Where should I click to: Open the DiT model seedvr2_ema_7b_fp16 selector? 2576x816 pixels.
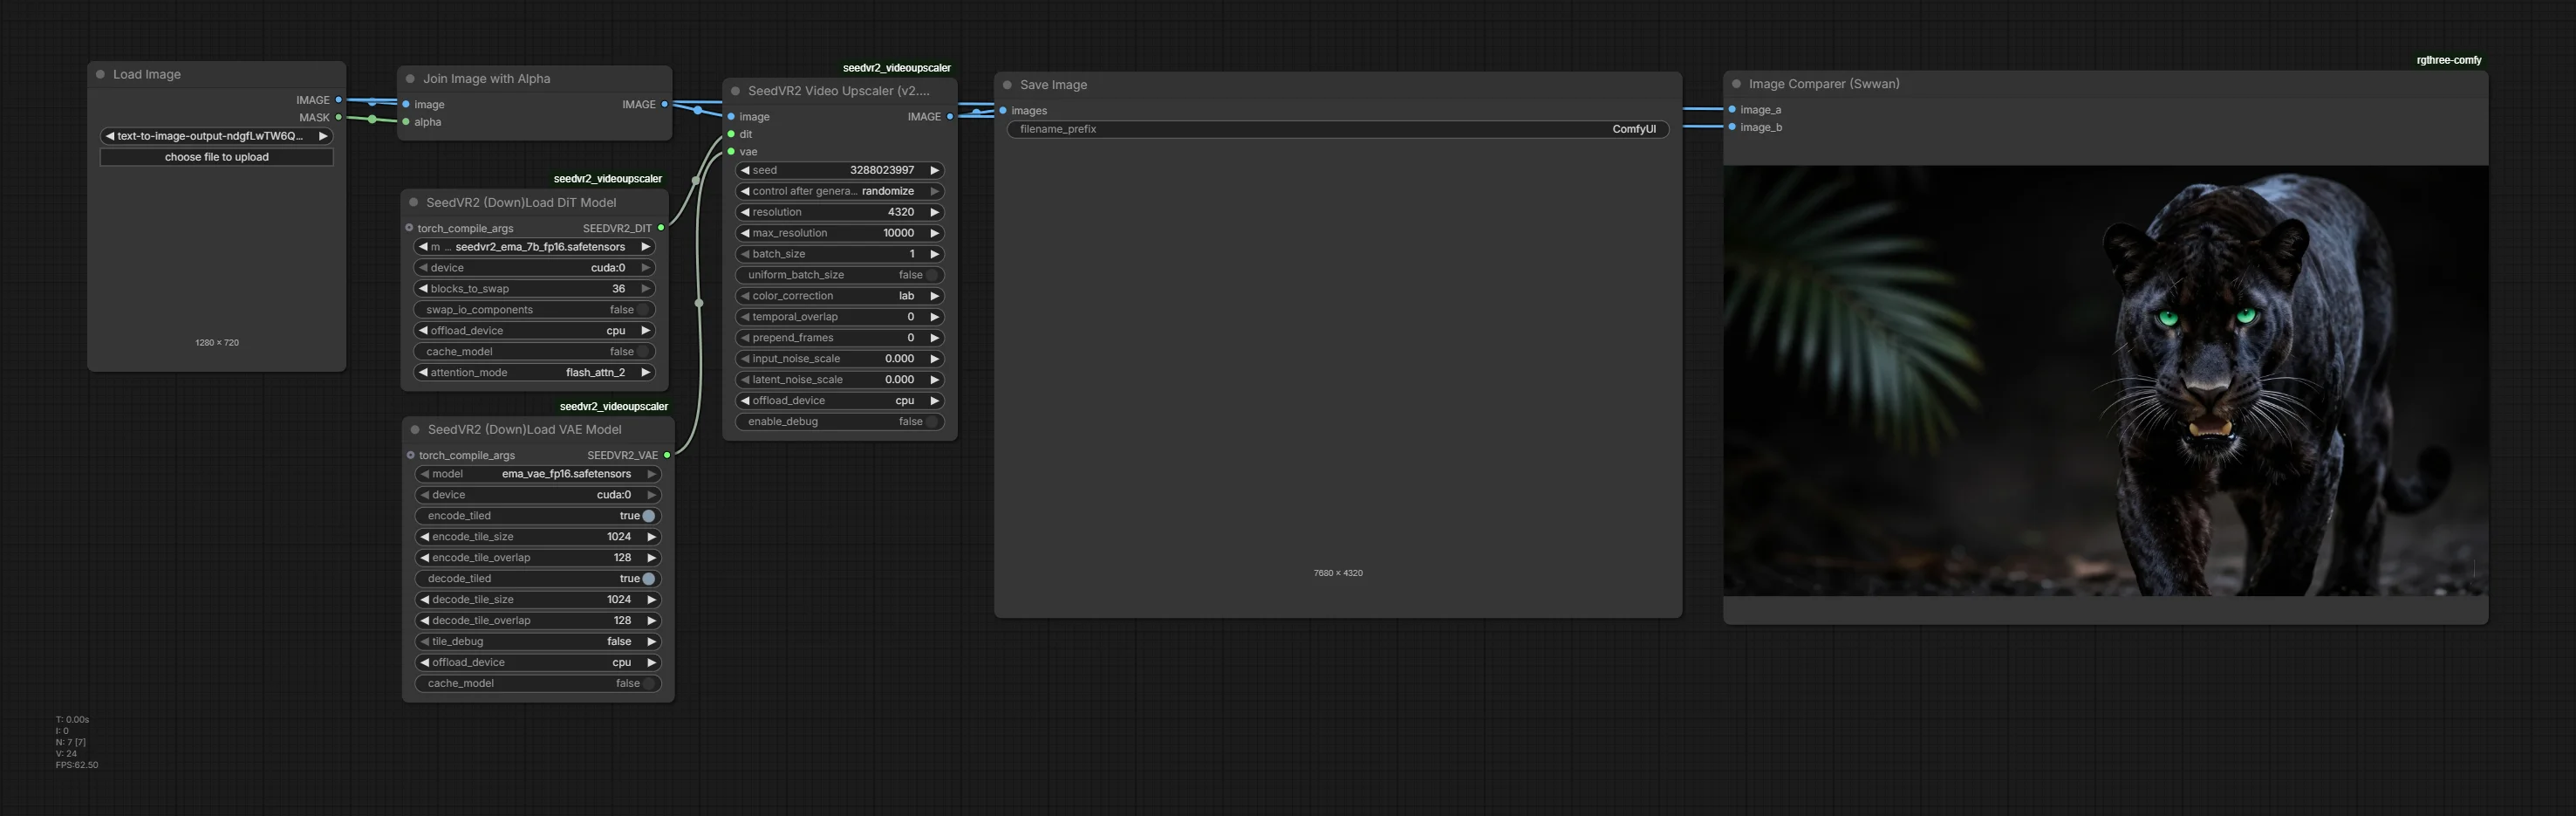pos(535,247)
